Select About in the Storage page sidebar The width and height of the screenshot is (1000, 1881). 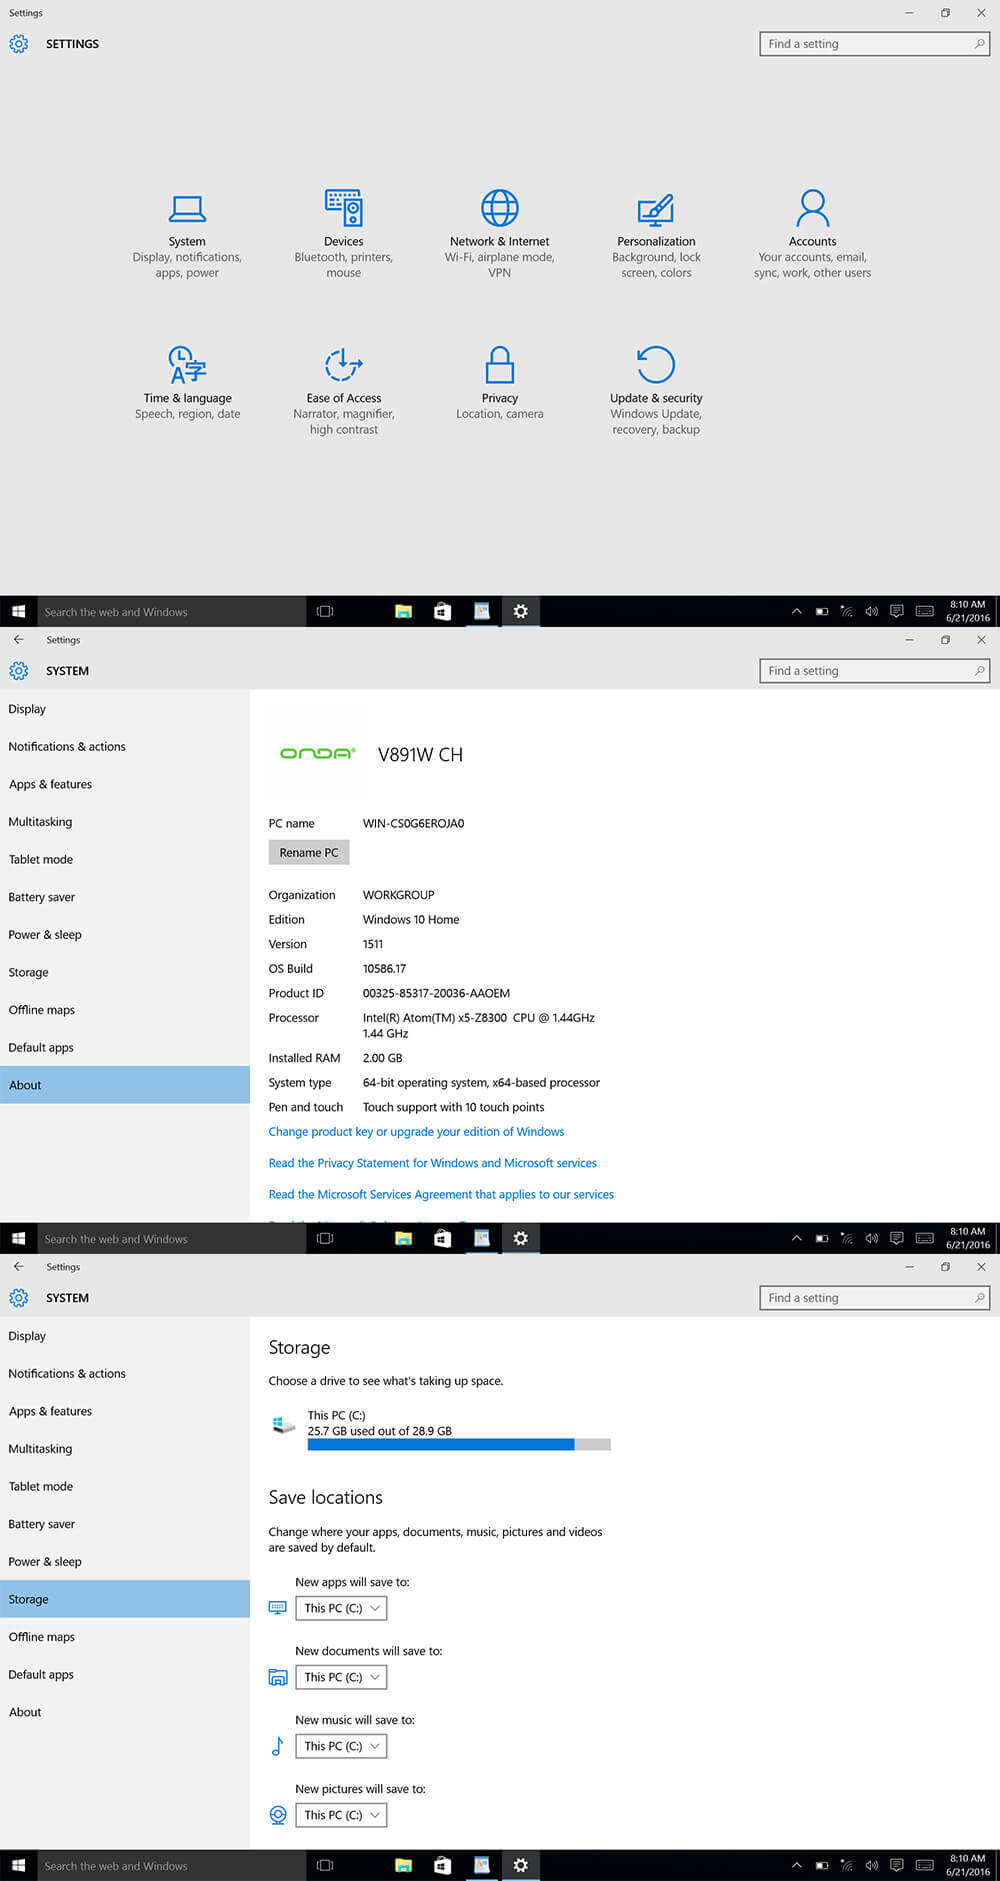point(125,1712)
